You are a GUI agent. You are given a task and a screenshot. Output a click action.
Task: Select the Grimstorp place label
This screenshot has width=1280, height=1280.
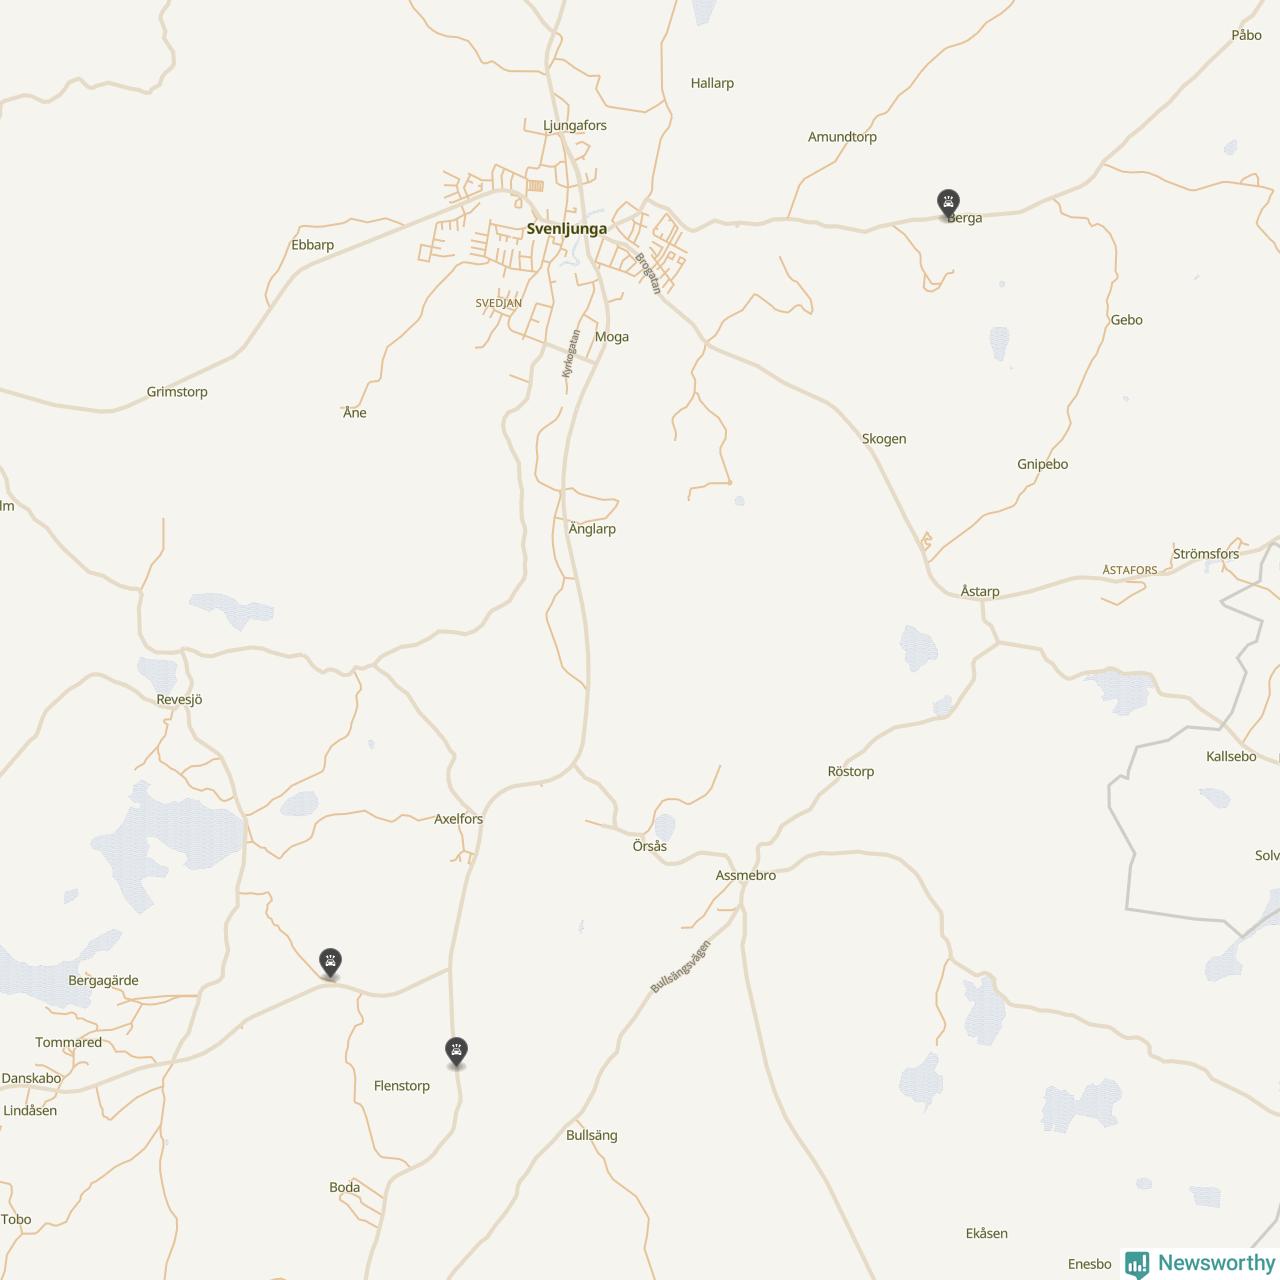177,392
